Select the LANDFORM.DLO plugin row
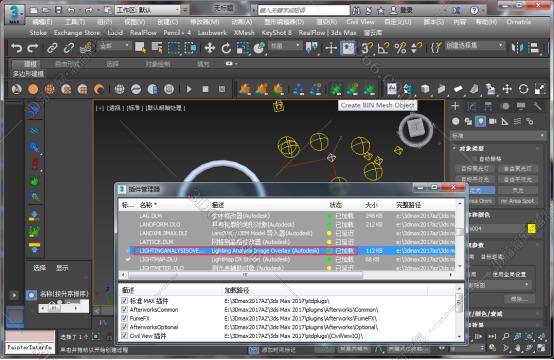 coord(287,224)
